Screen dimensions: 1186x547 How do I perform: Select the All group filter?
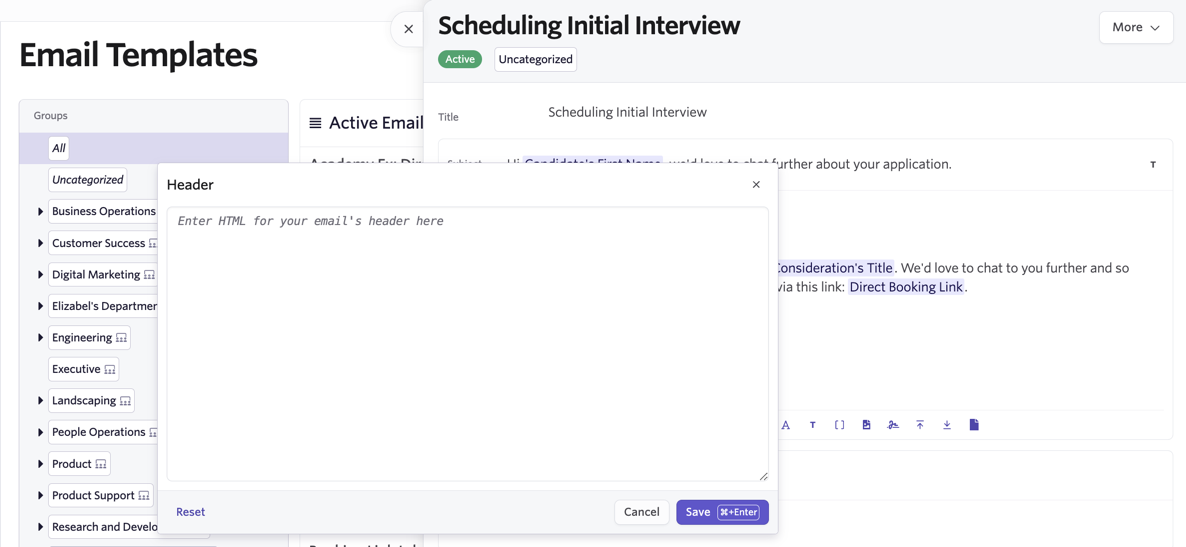point(59,148)
